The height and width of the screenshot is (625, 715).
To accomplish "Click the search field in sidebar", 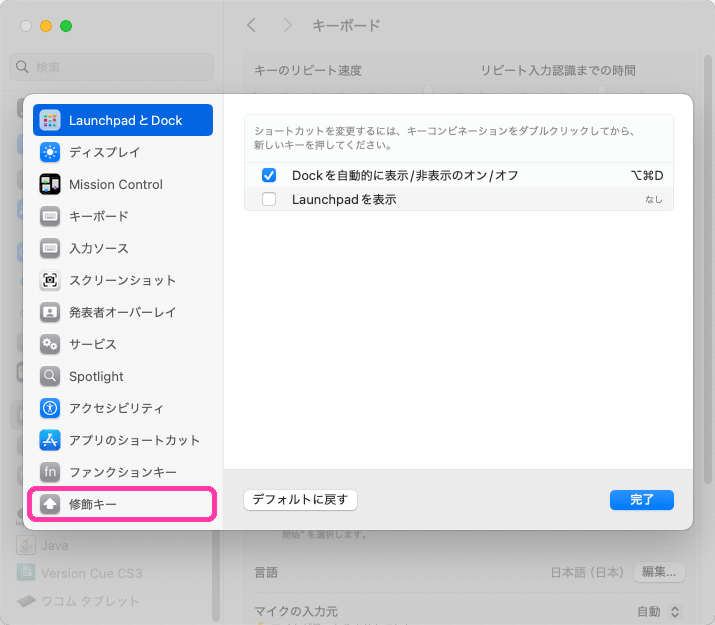I will pos(112,67).
